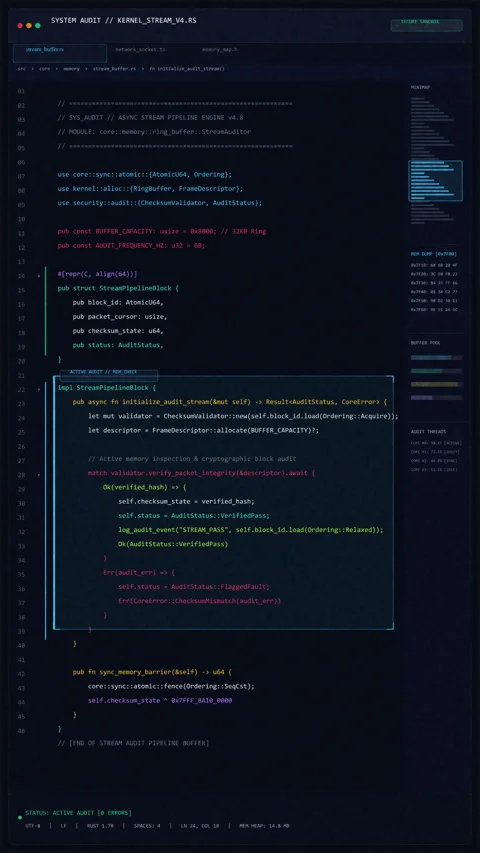Viewport: 480px width, 853px height.
Task: Click the BUFFER POOL panel header
Action: [426, 343]
